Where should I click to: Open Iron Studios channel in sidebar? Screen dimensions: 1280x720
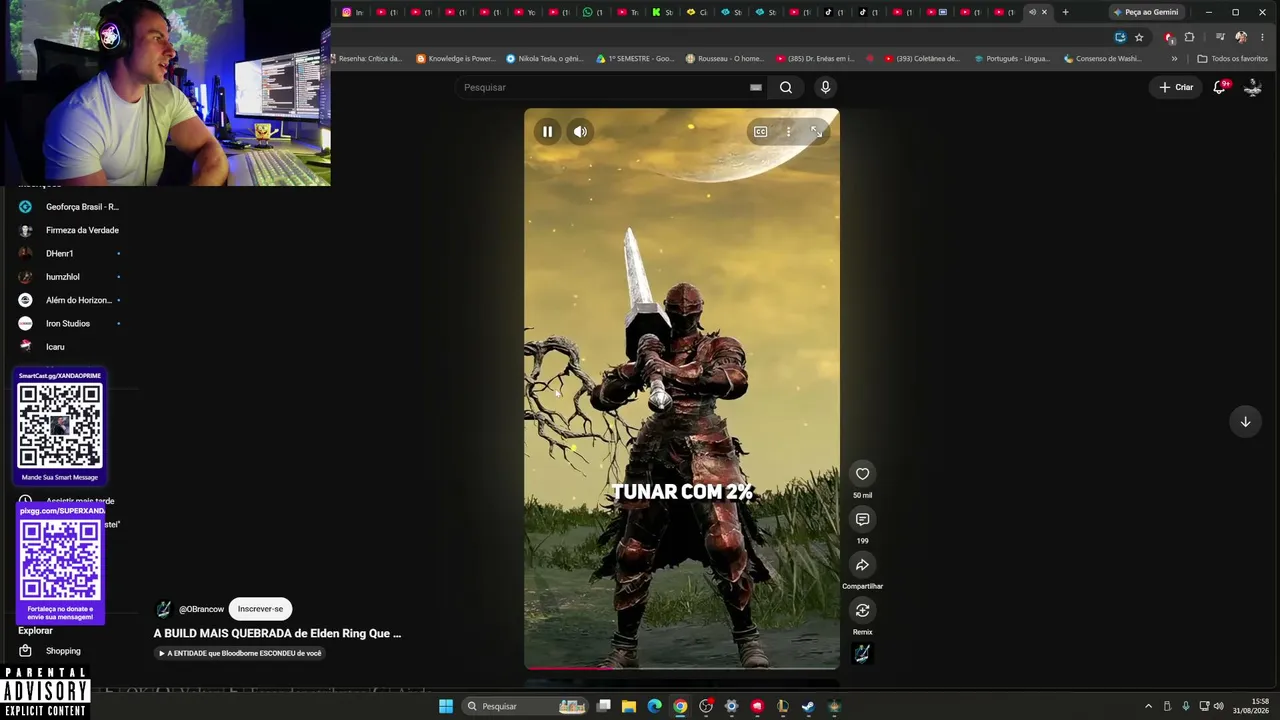click(70, 323)
